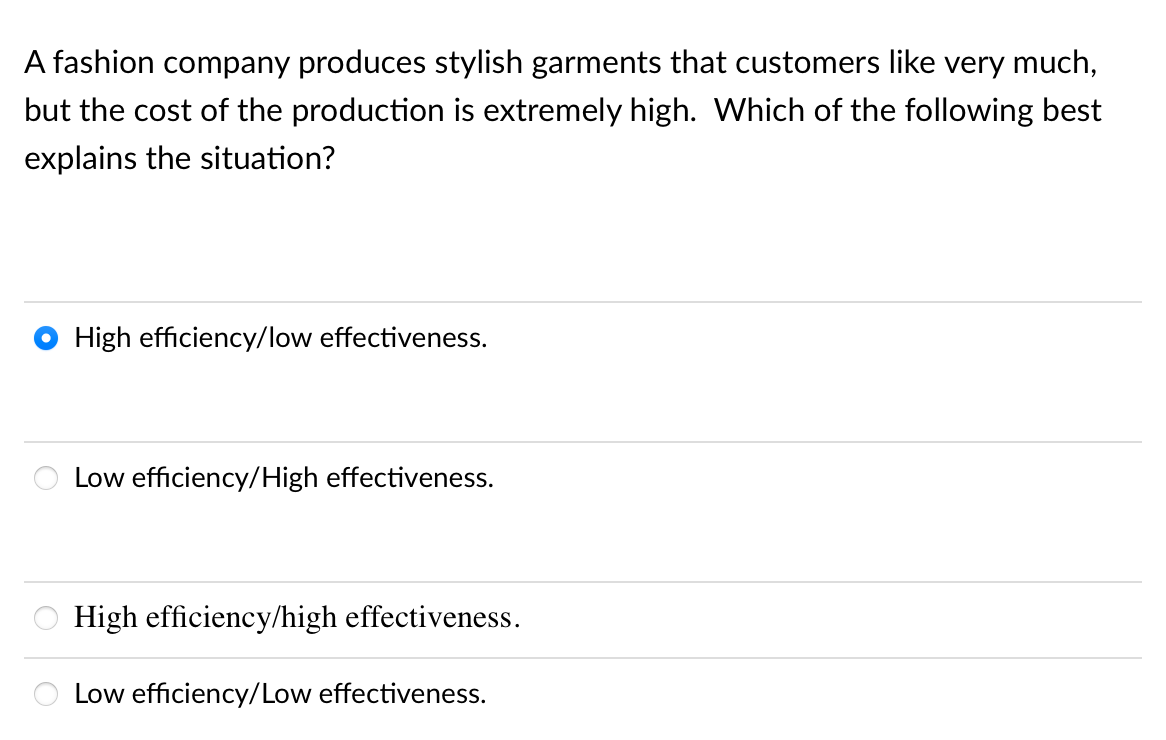Click the Low efficiency/Low effectiveness label

pos(280,693)
